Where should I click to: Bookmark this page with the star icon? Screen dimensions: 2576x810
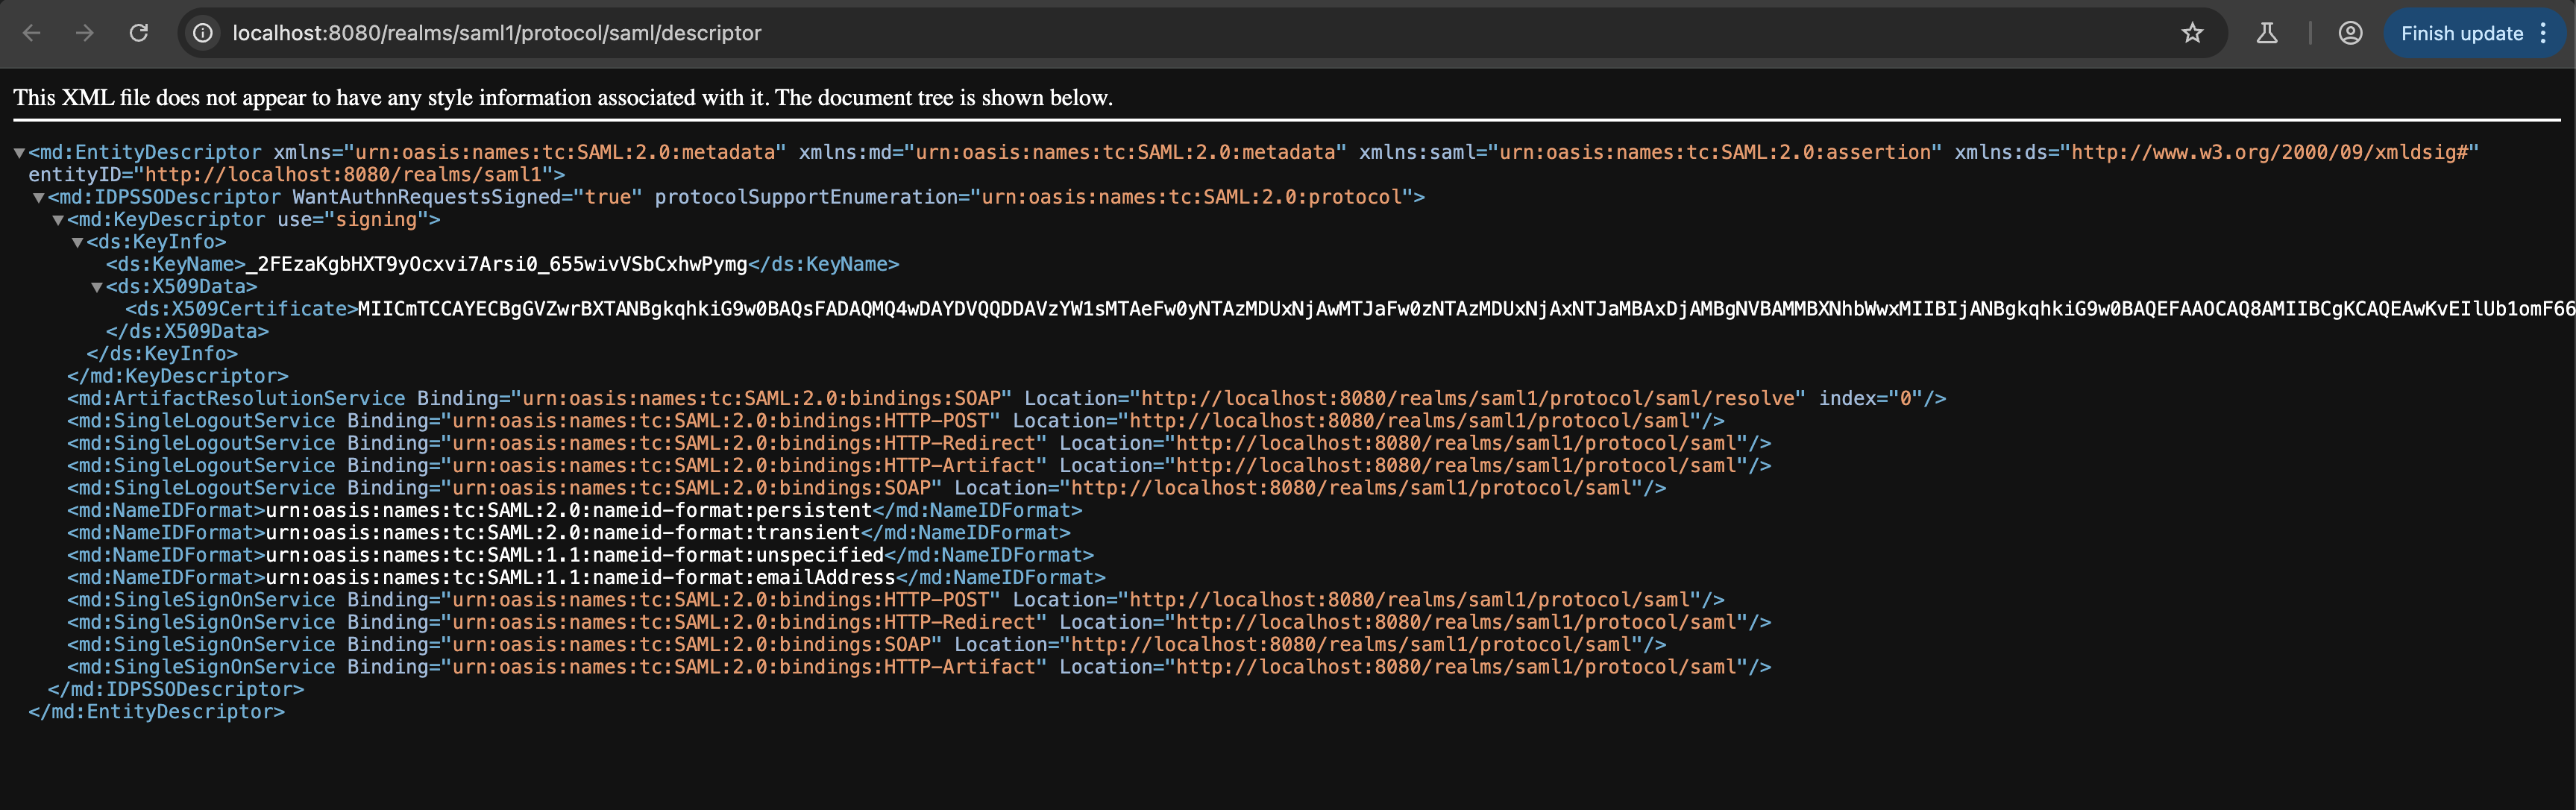tap(2192, 33)
